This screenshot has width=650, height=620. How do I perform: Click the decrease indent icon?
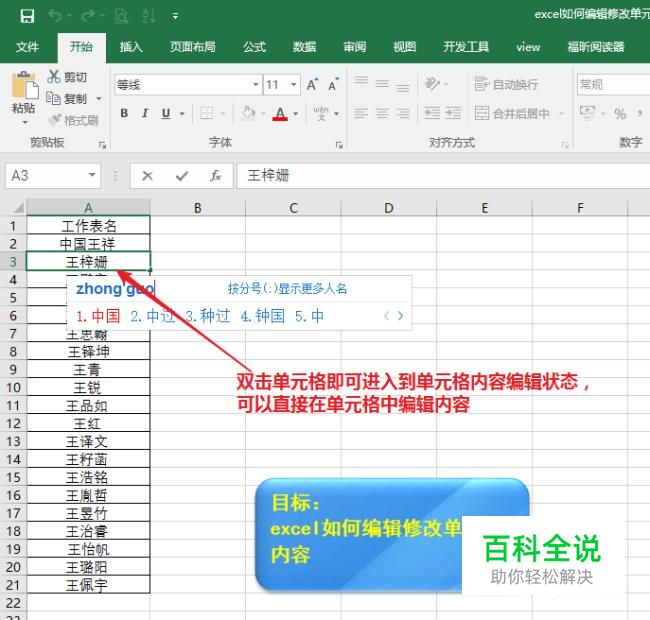pyautogui.click(x=432, y=113)
